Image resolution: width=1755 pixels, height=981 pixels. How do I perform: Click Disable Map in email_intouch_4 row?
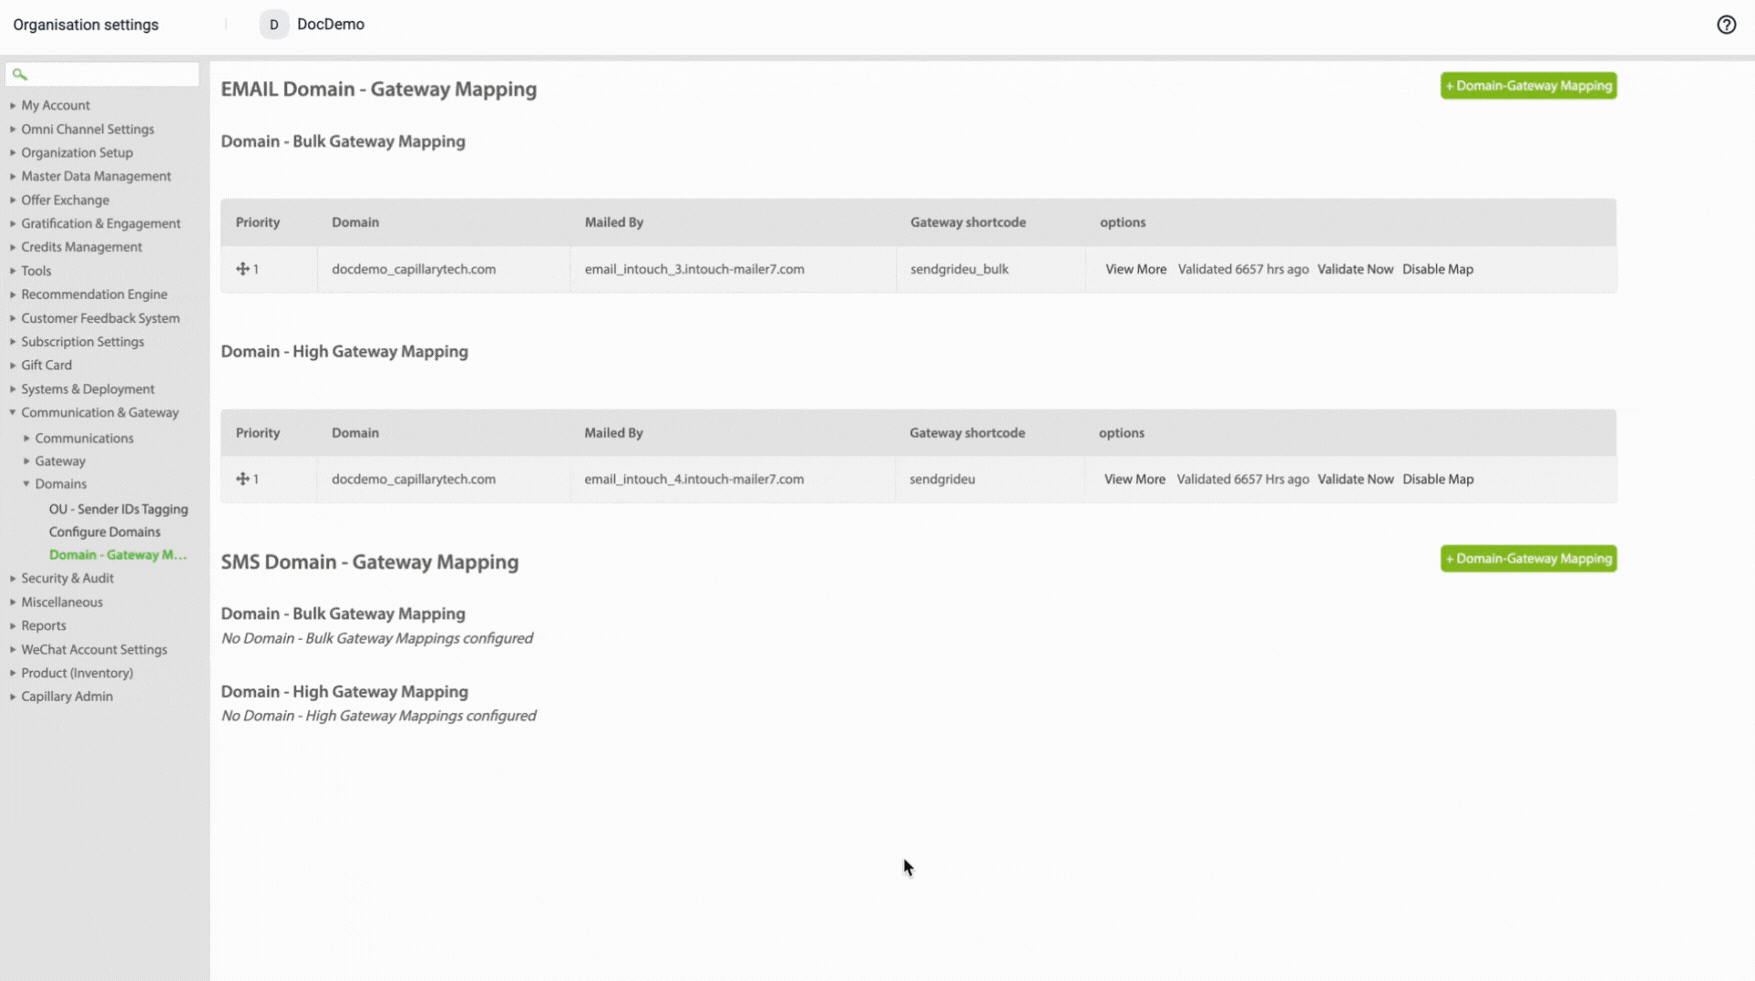point(1438,479)
